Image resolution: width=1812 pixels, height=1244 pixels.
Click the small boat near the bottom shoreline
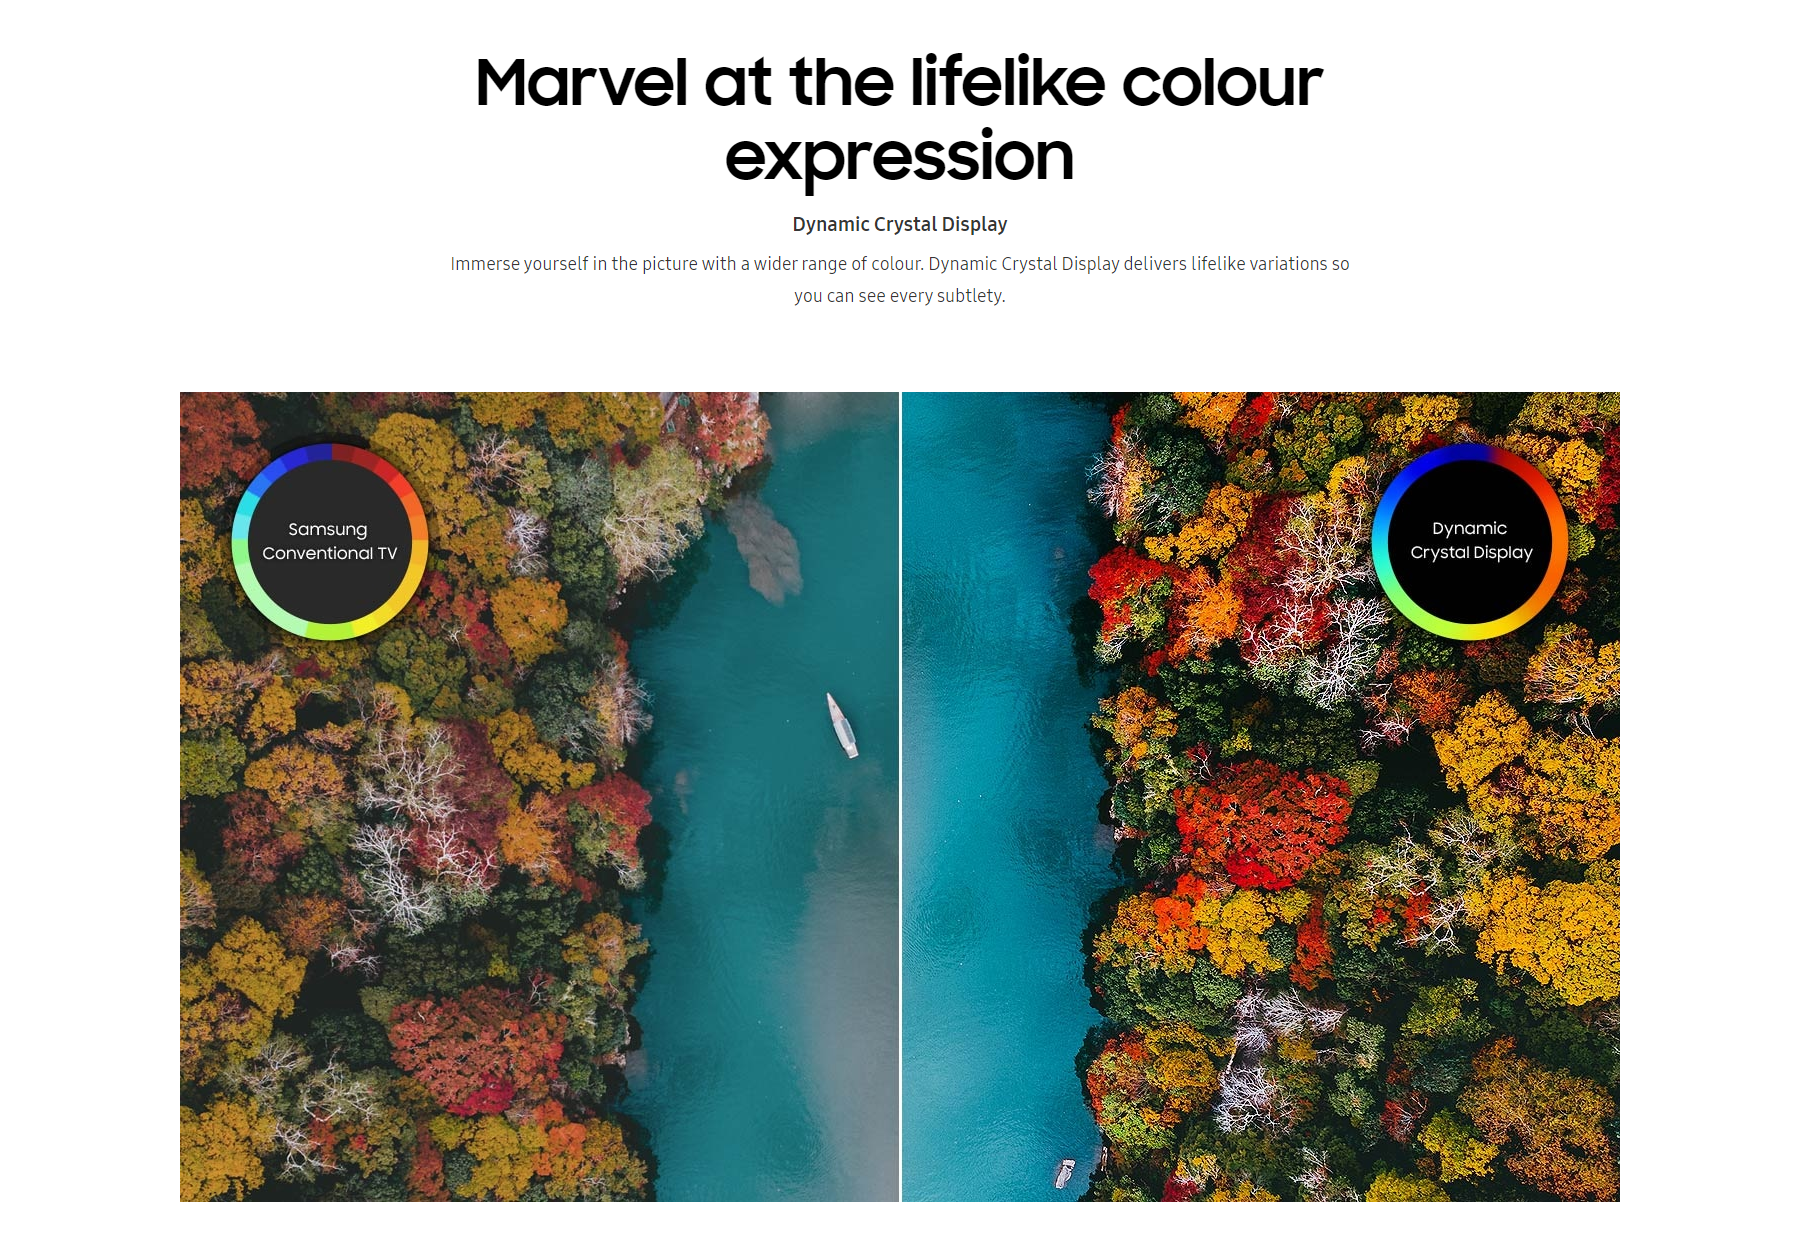[1066, 1173]
